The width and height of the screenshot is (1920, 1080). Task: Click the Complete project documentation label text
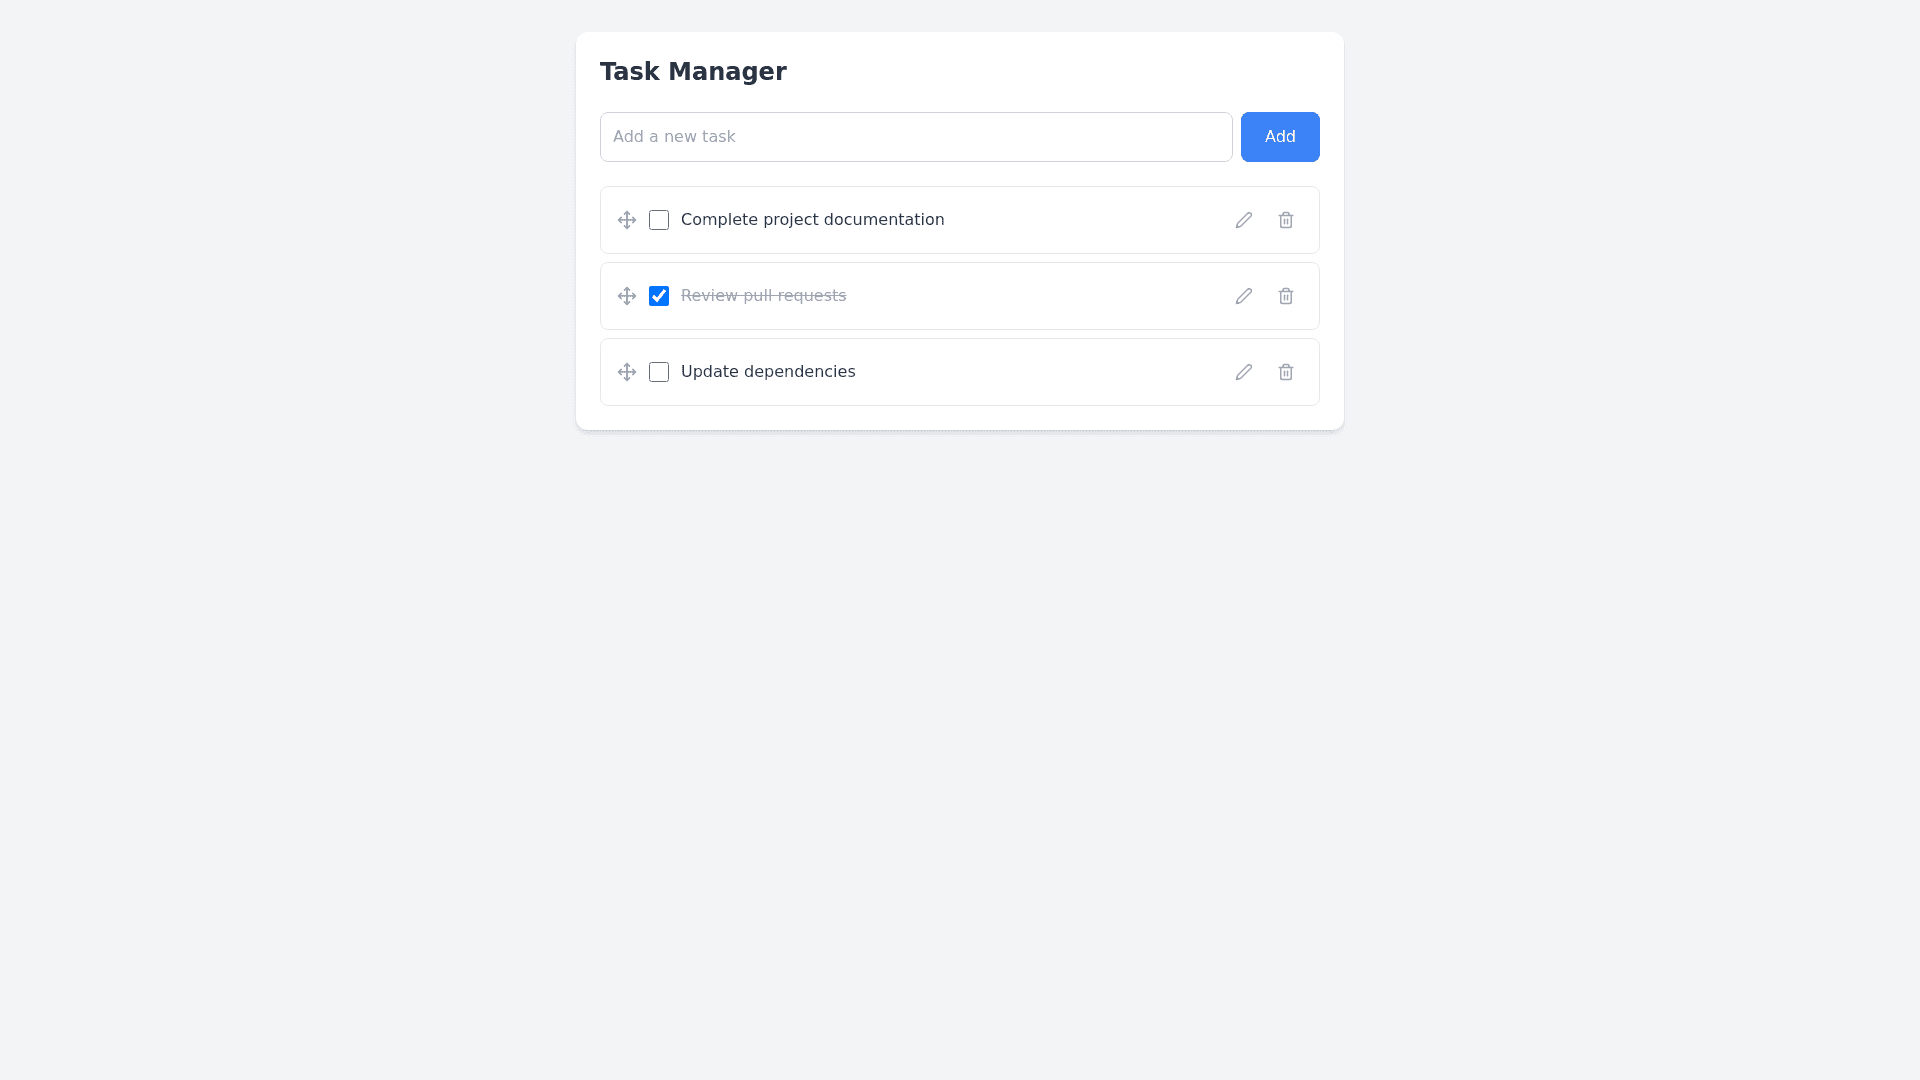click(x=812, y=220)
